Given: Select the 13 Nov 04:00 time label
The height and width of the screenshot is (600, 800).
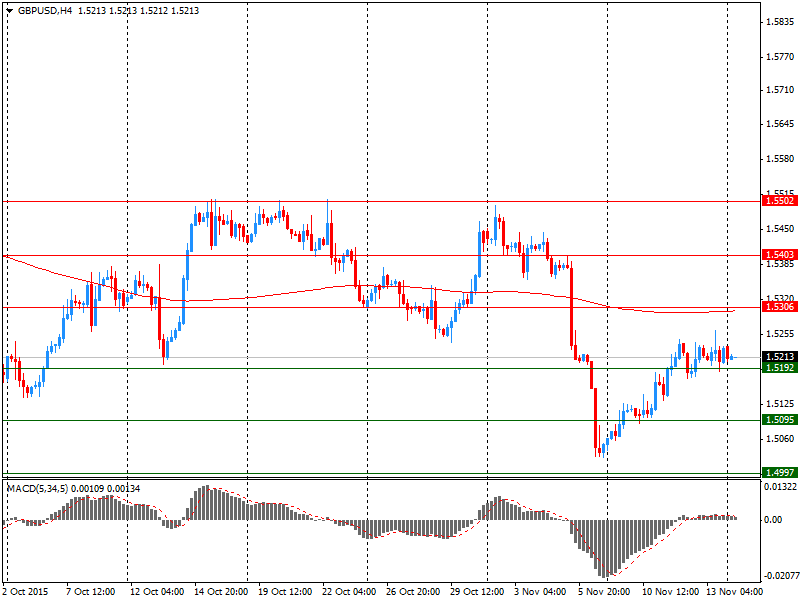Looking at the screenshot, I should (735, 592).
